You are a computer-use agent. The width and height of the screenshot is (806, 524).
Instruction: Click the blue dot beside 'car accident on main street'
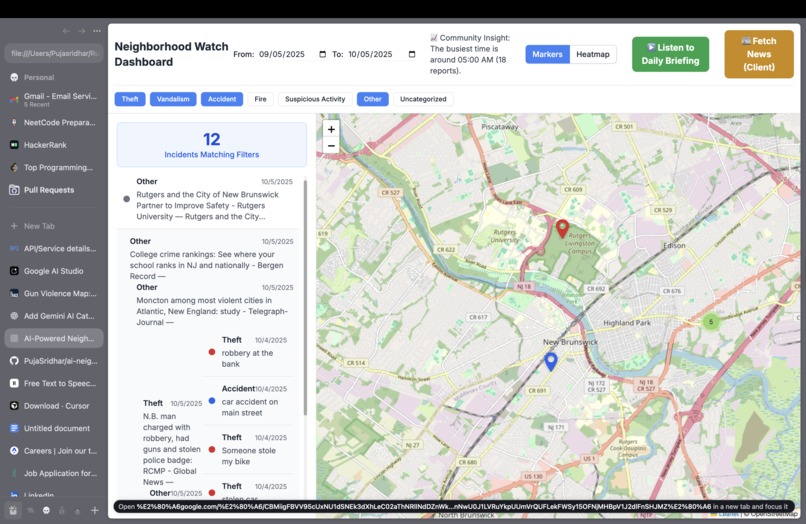(212, 401)
